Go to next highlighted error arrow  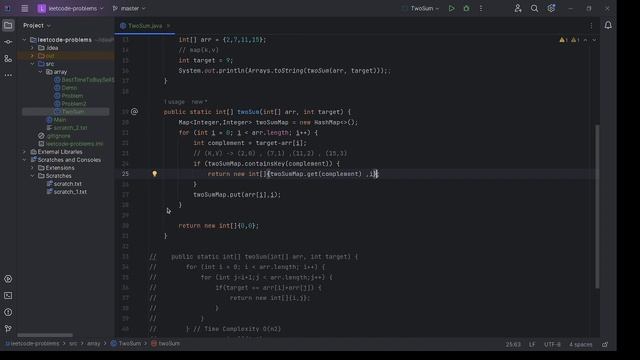point(594,40)
